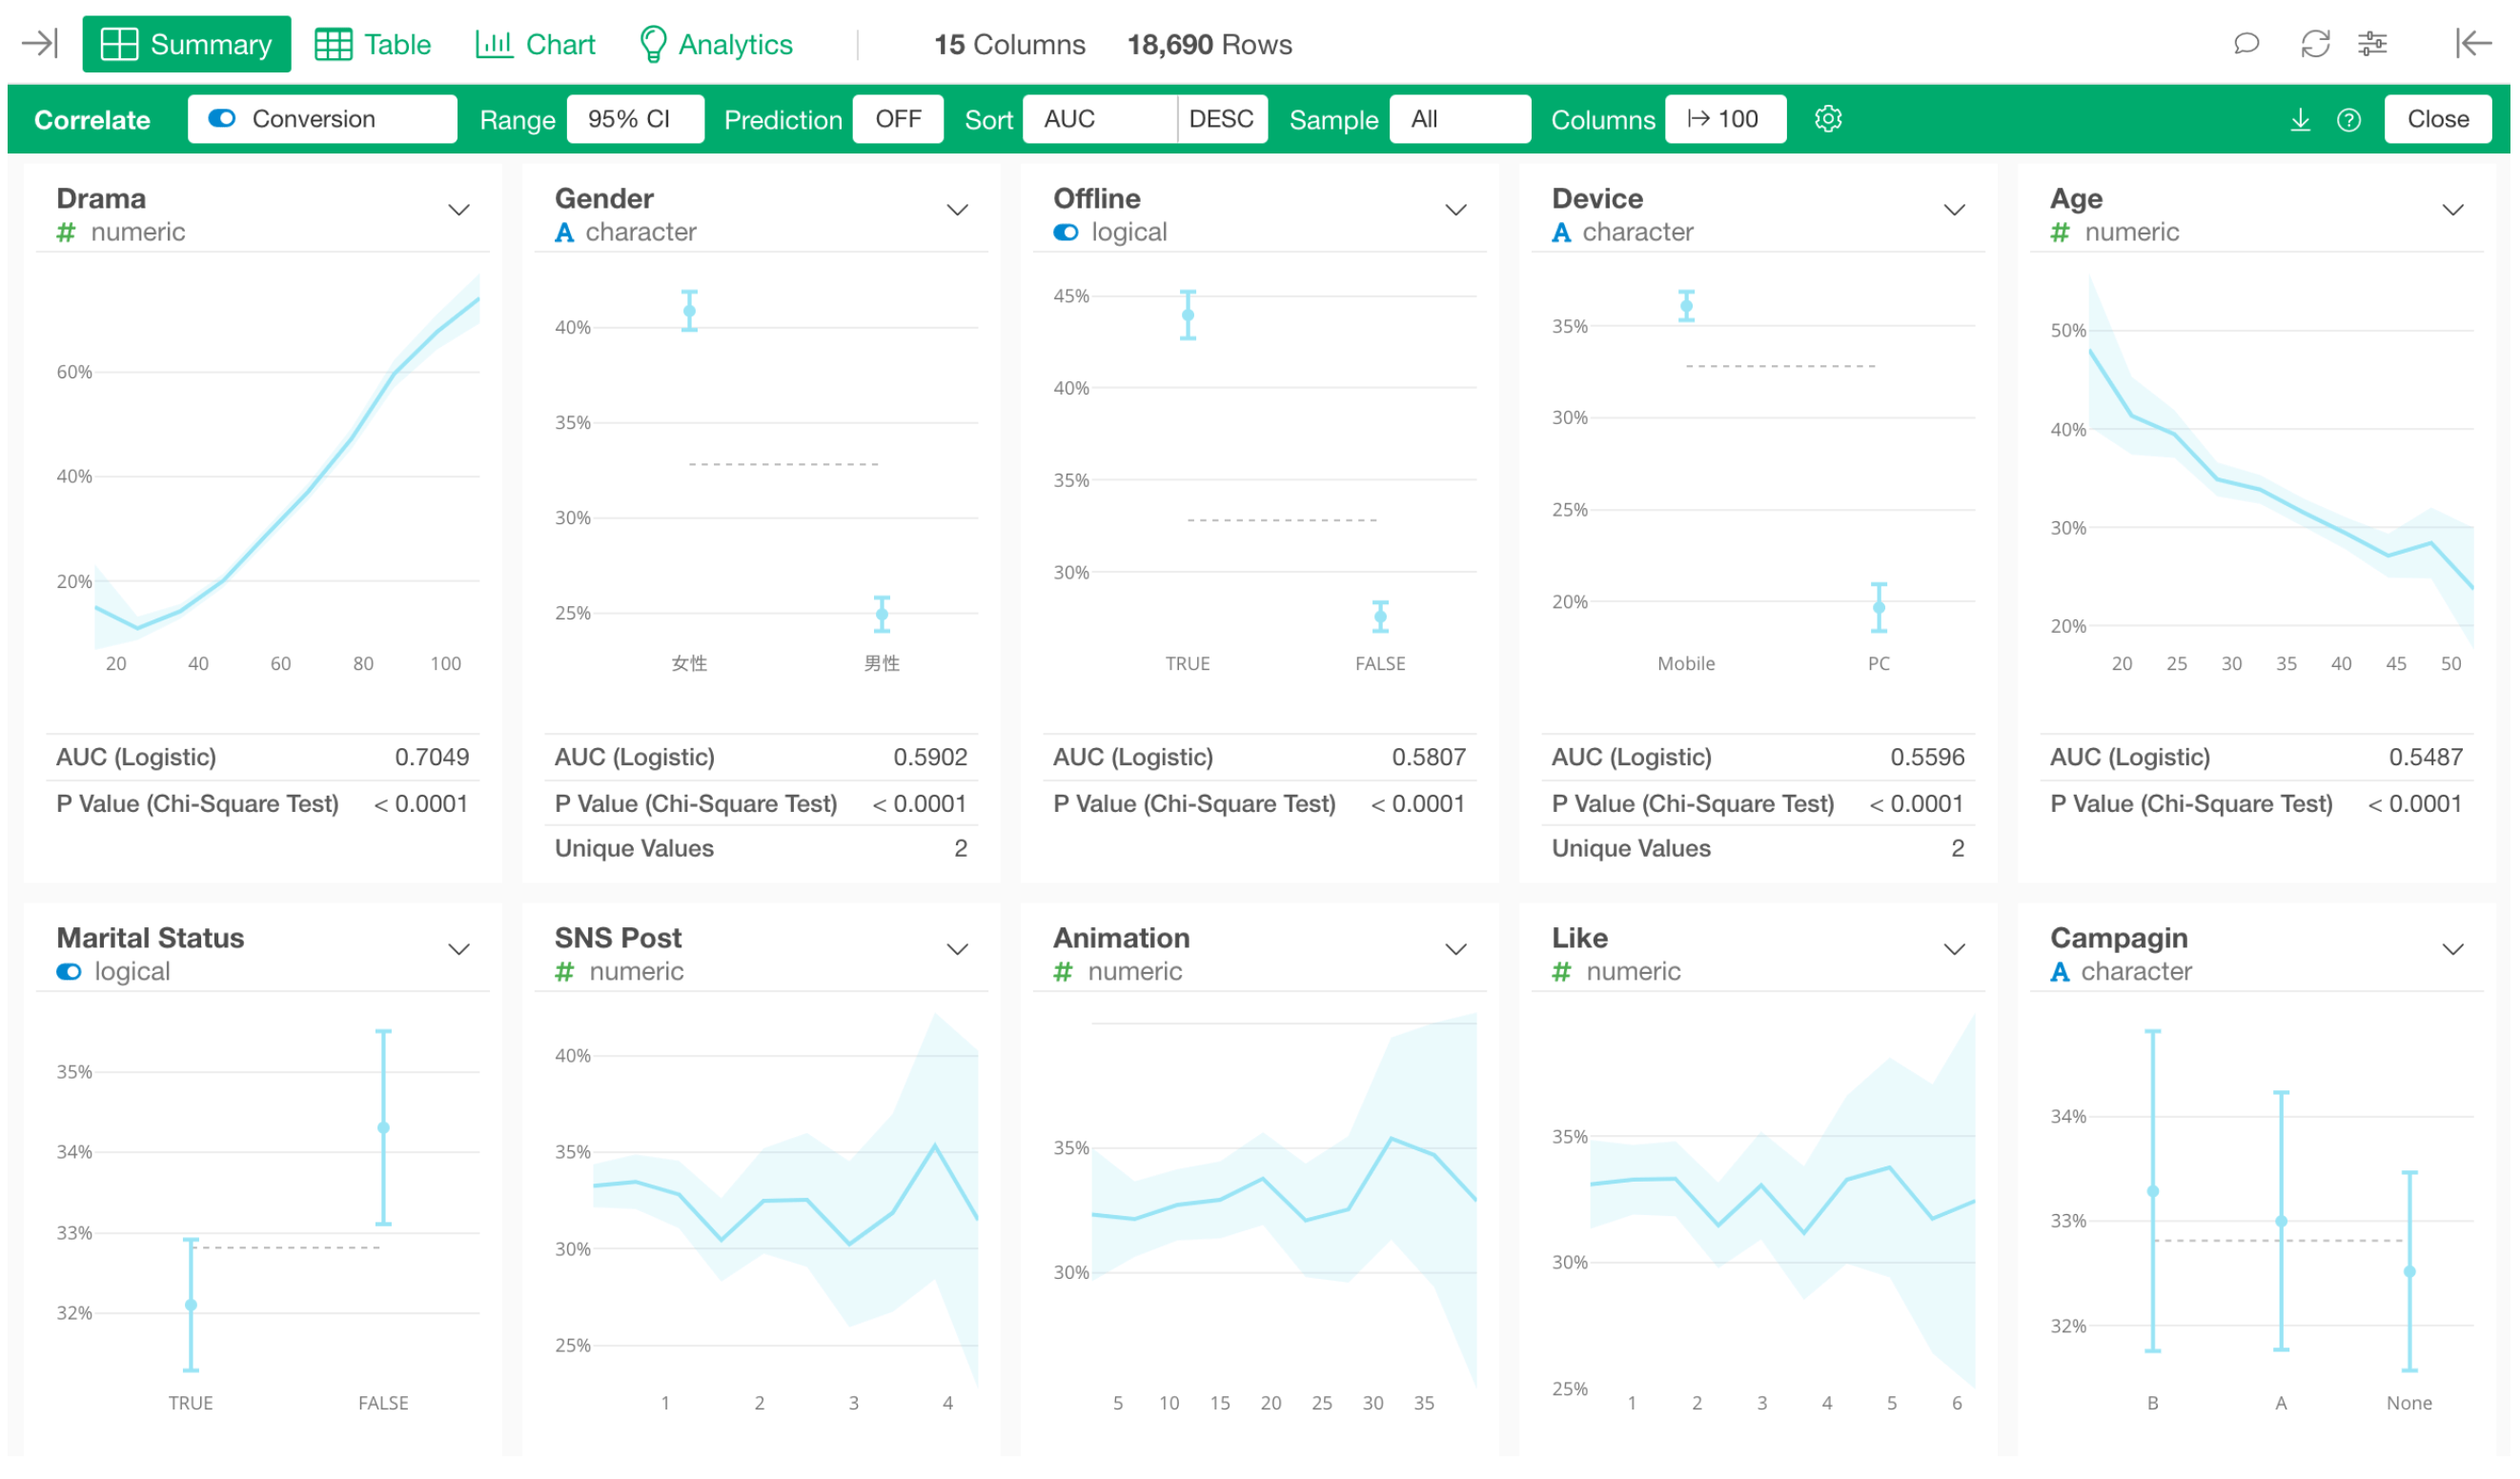Open filter settings from the top toolbar
This screenshot has height=1479, width=2520.
[2374, 44]
